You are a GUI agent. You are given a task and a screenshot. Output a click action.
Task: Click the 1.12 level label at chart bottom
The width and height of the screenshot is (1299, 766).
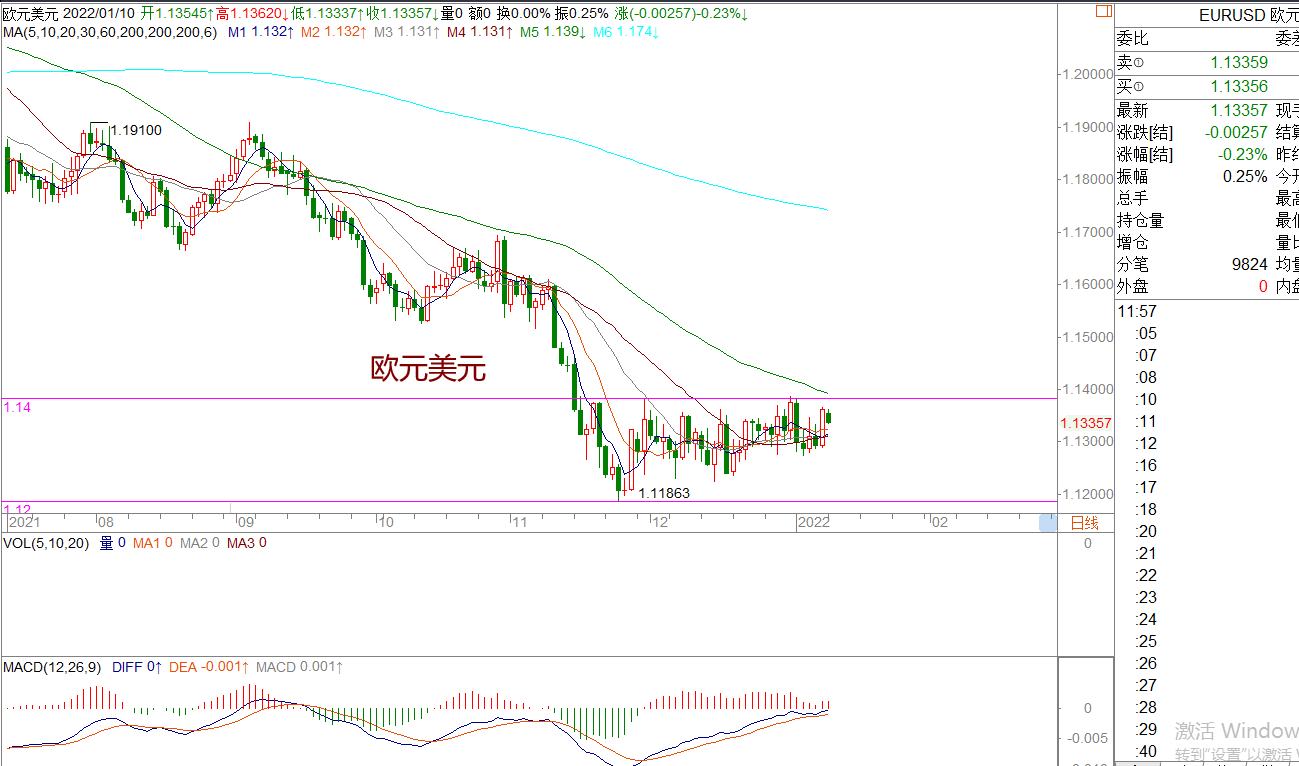pos(17,509)
